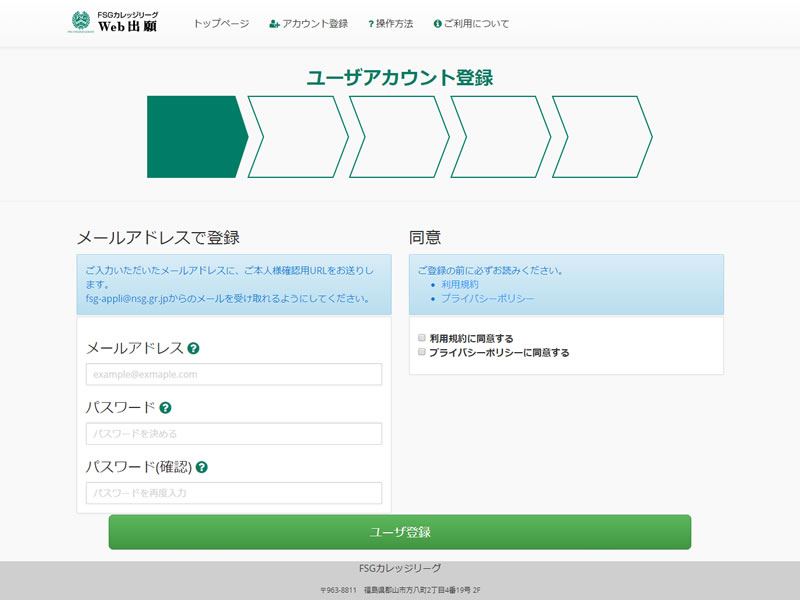Click the second step arrow in progress bar

(x=298, y=137)
